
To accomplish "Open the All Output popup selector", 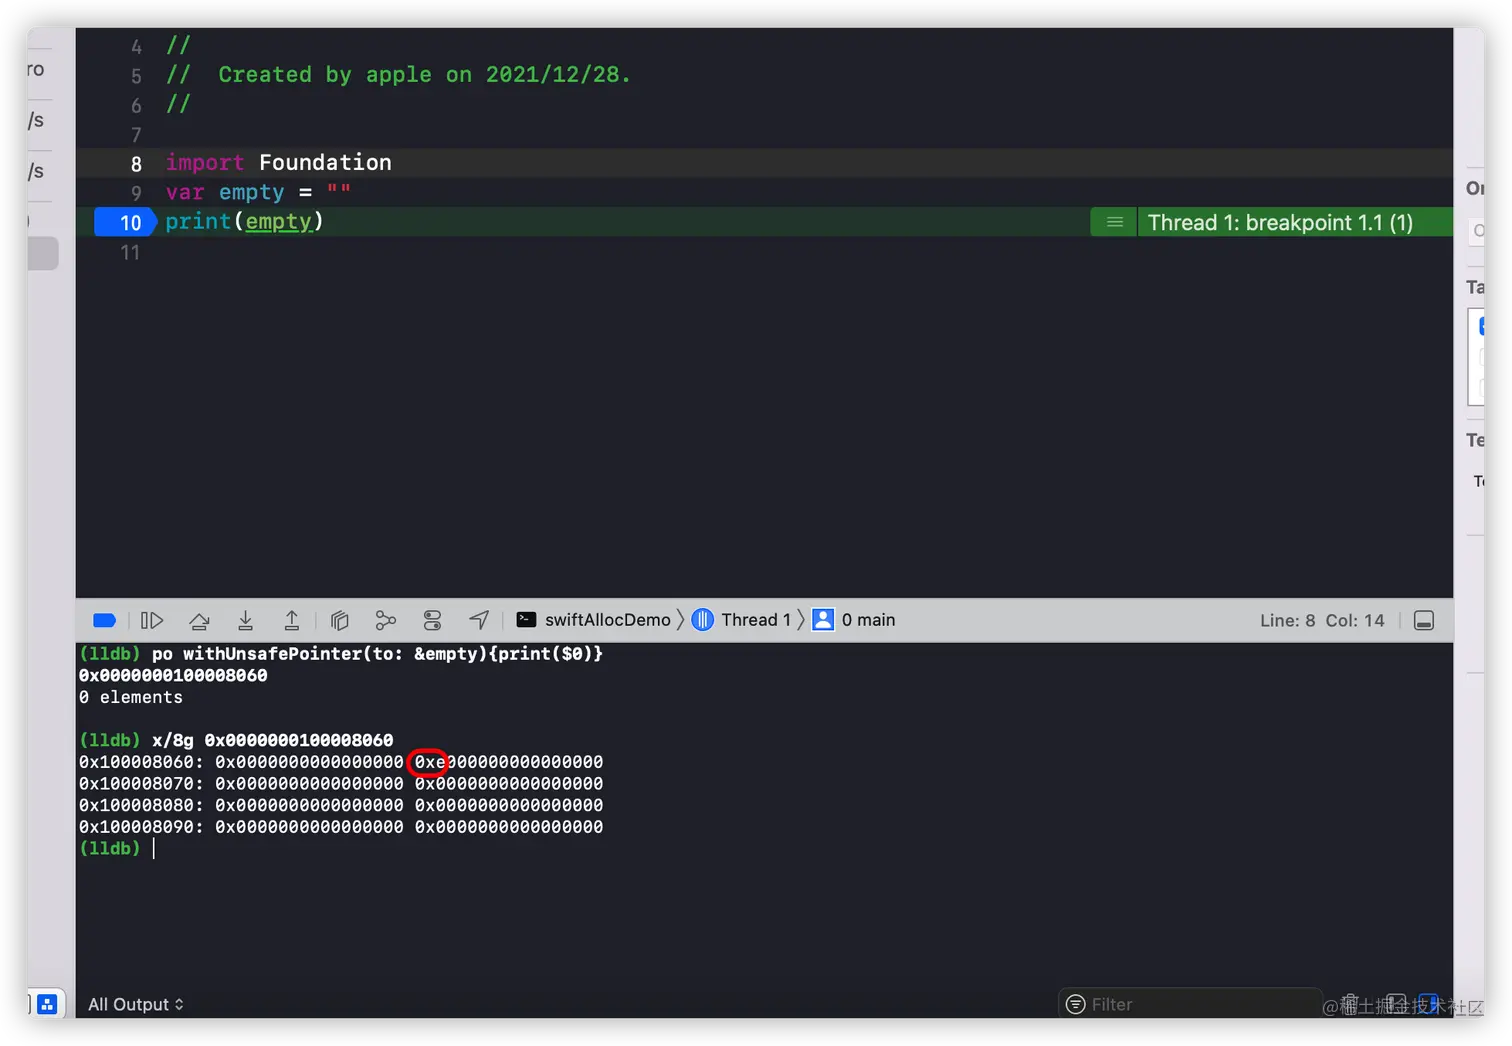I will (x=136, y=1004).
